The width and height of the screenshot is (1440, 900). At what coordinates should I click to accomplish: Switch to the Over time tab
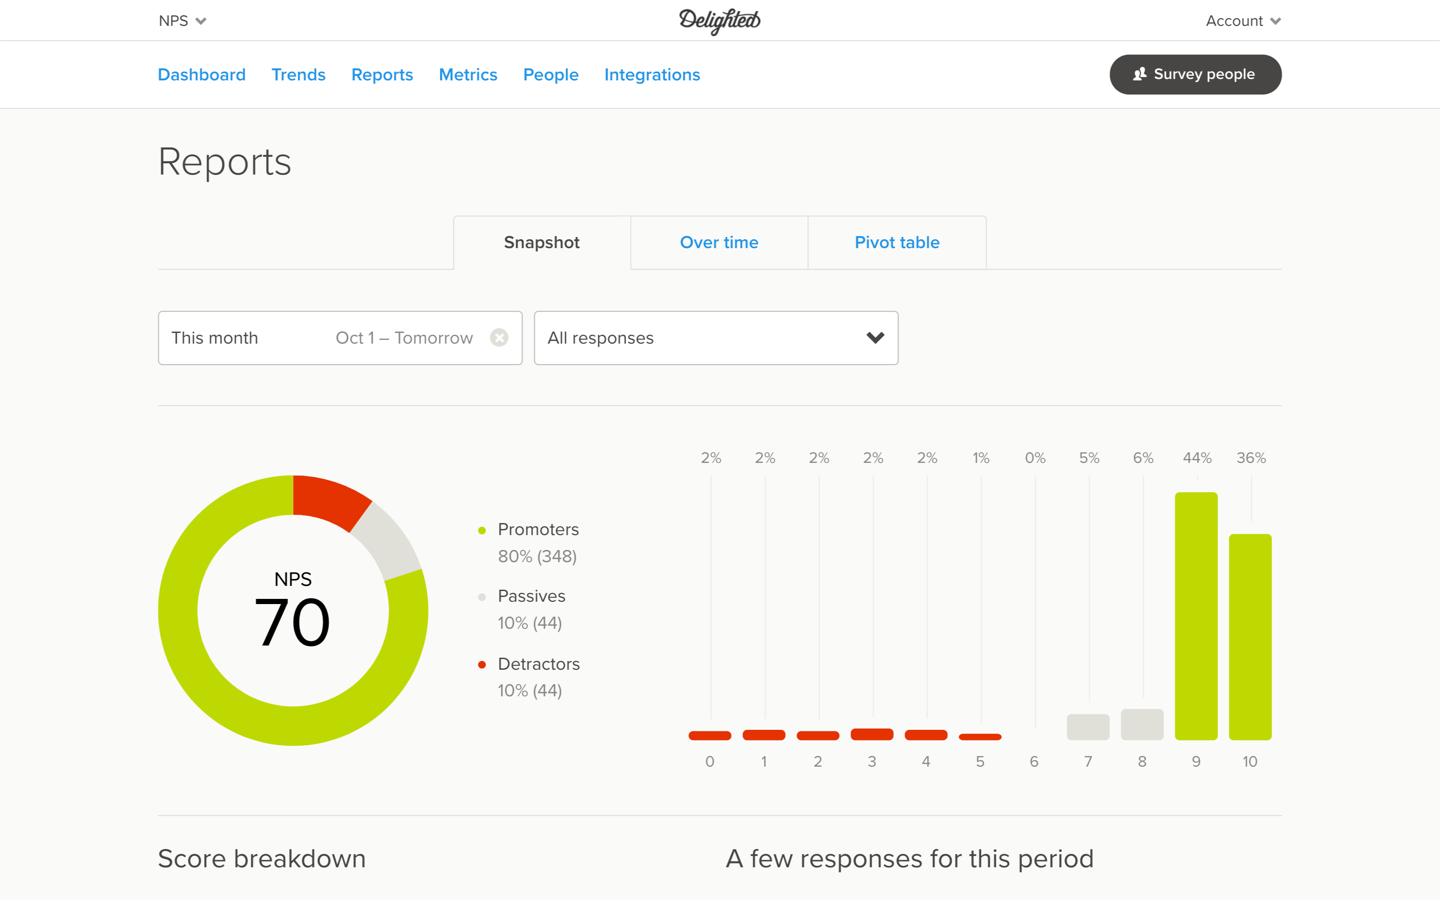click(x=719, y=242)
